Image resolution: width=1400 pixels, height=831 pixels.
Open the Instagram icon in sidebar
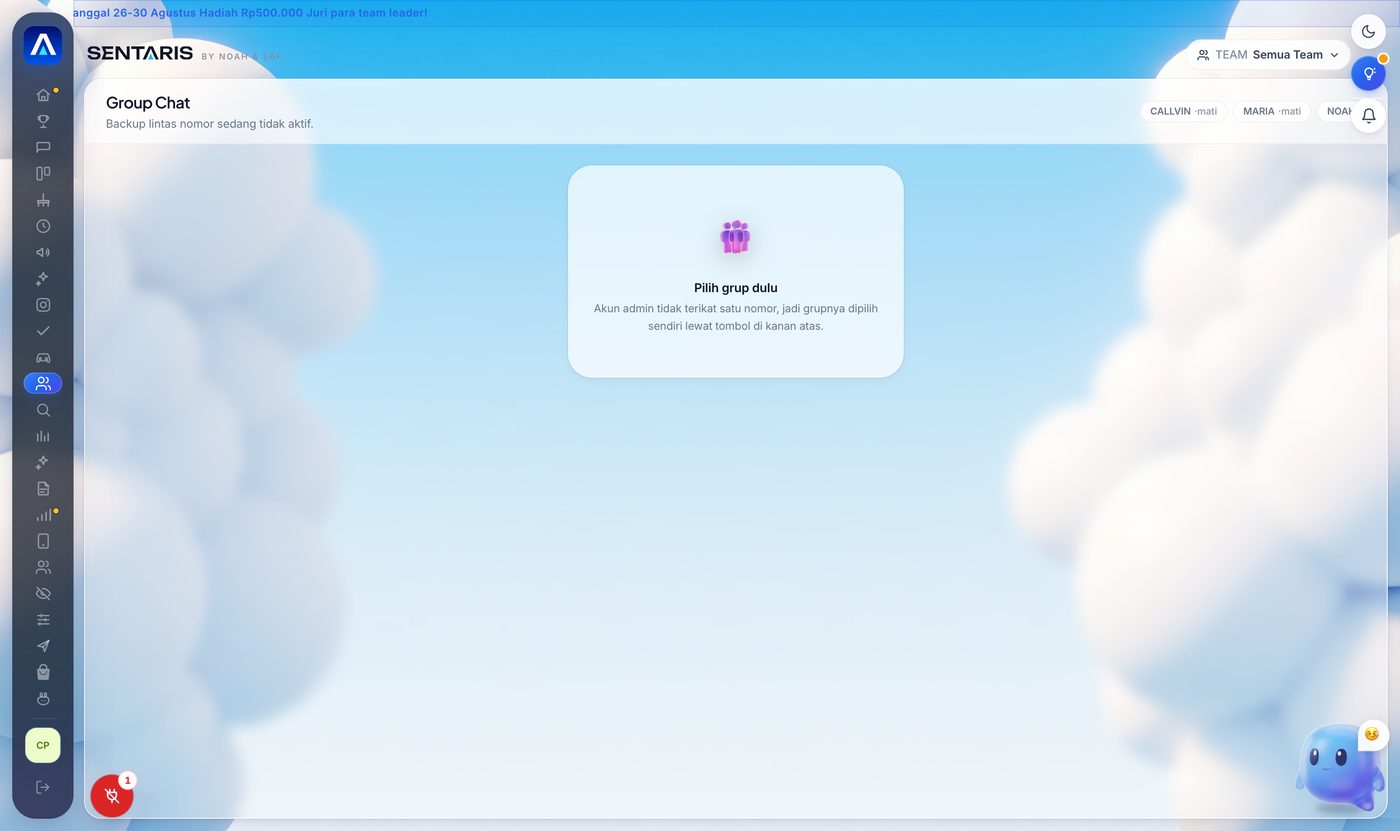43,305
